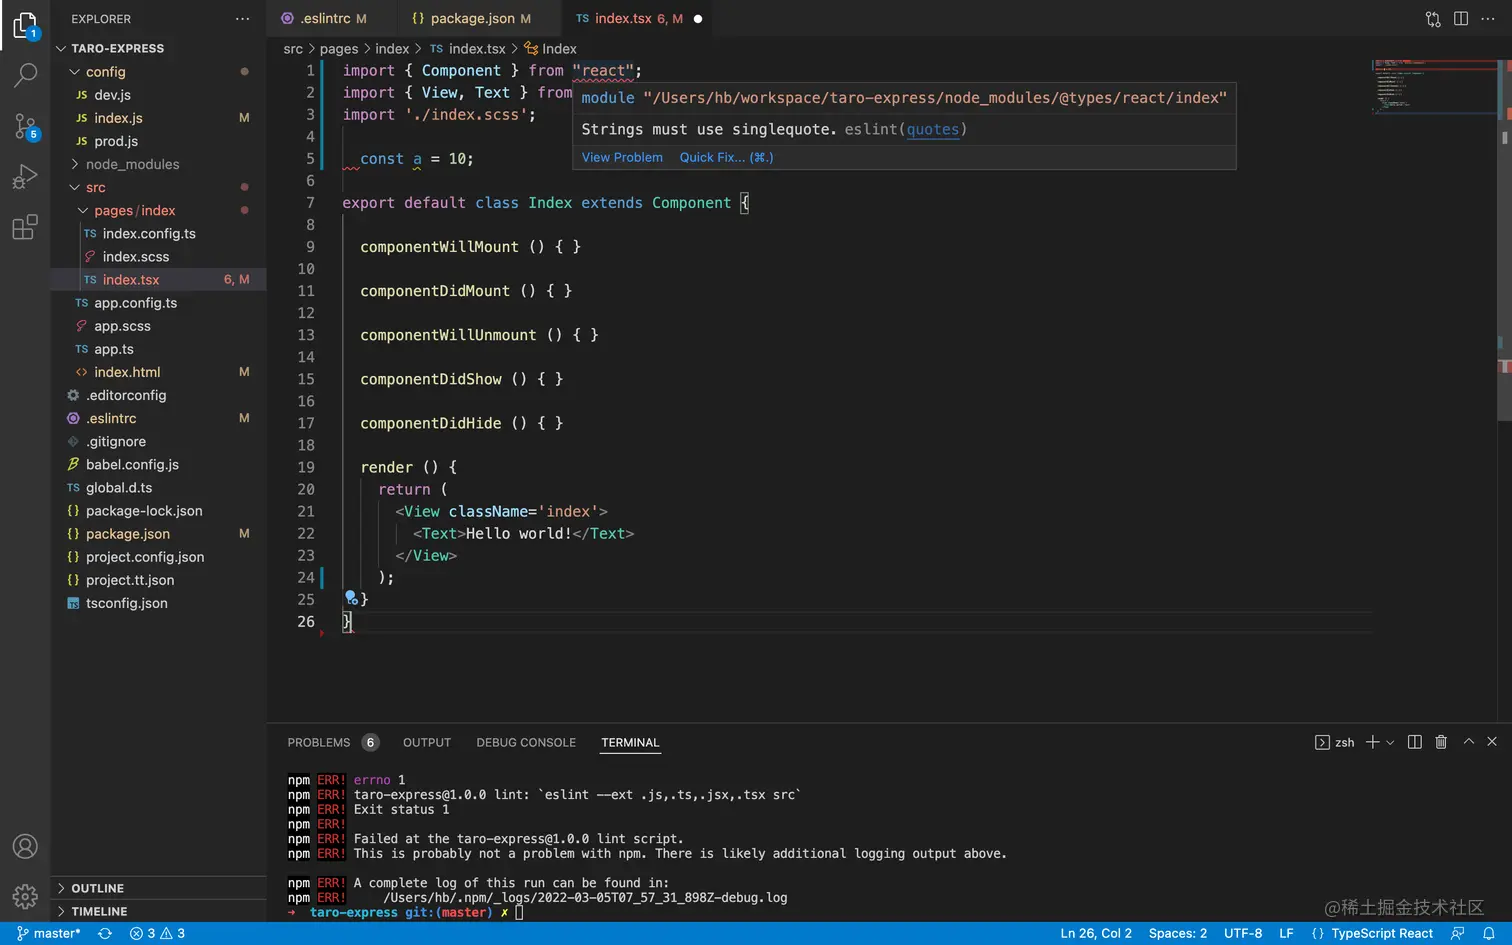1512x945 pixels.
Task: Open dev.js in the explorer
Action: coord(158,95)
